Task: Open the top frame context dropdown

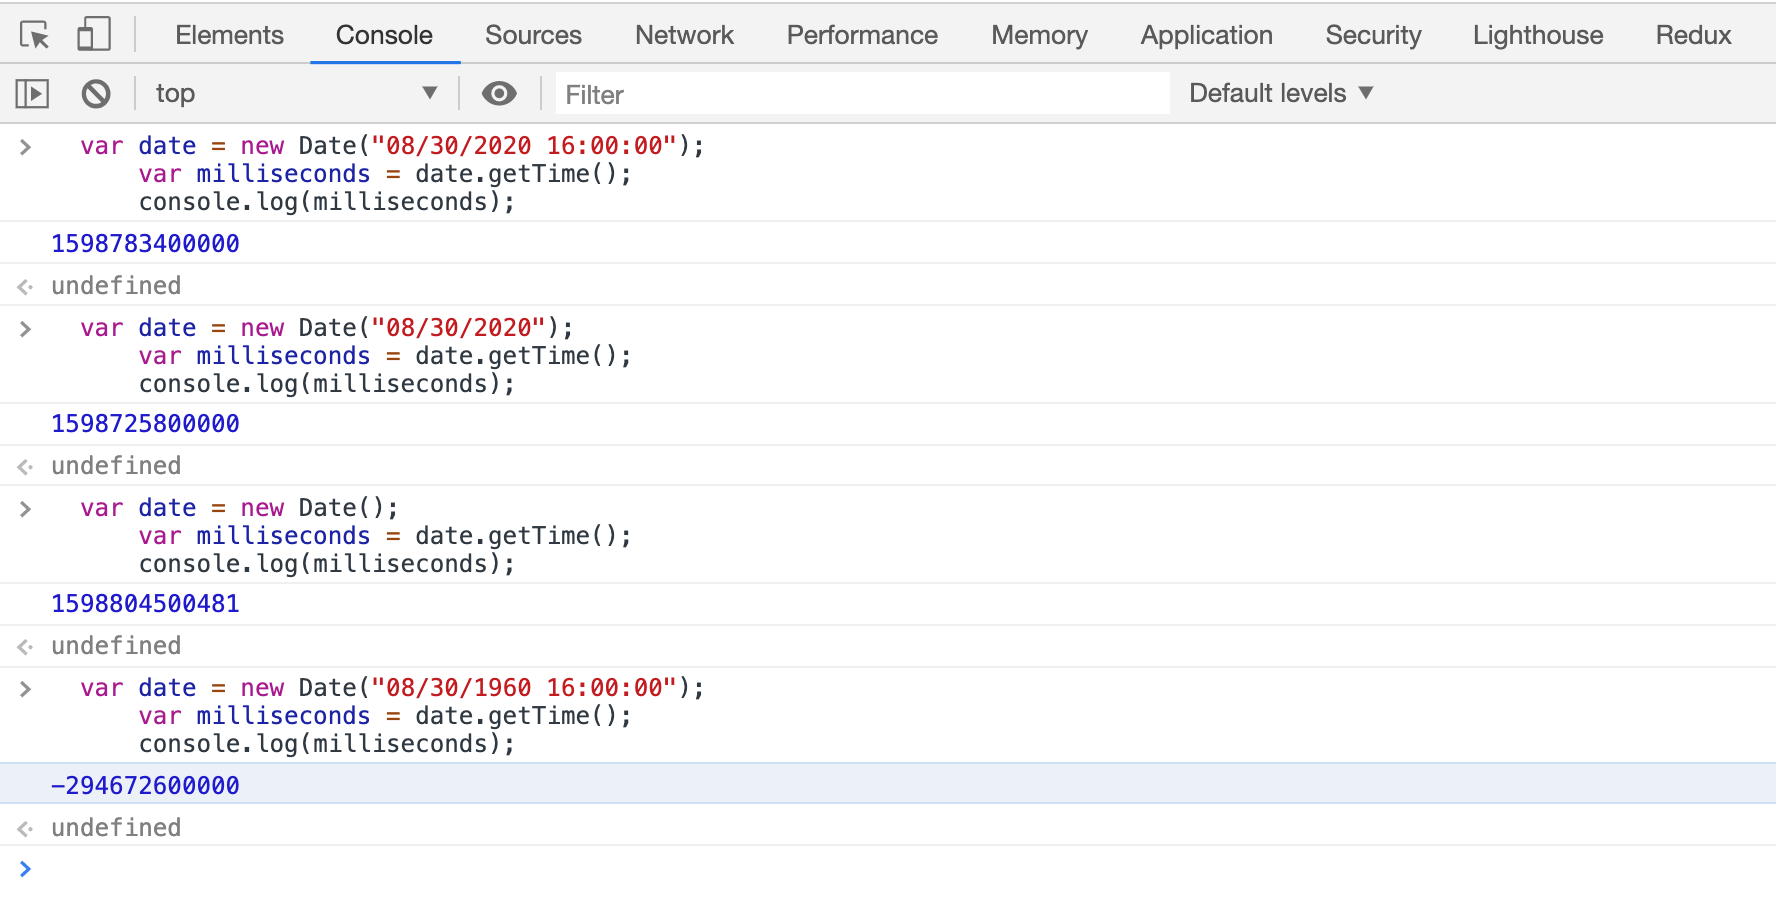Action: [x=295, y=93]
